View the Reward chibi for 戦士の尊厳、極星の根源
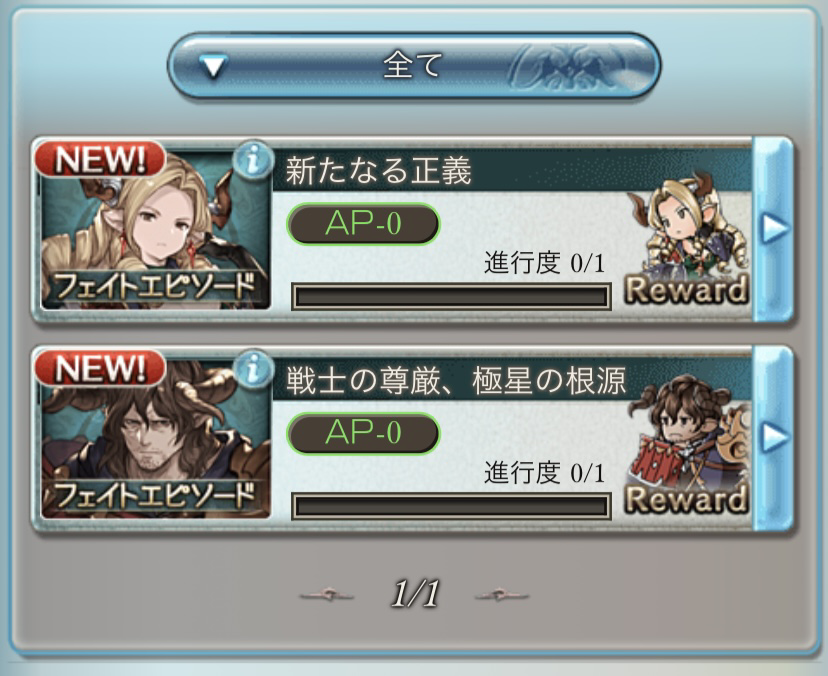This screenshot has width=828, height=676. [688, 447]
